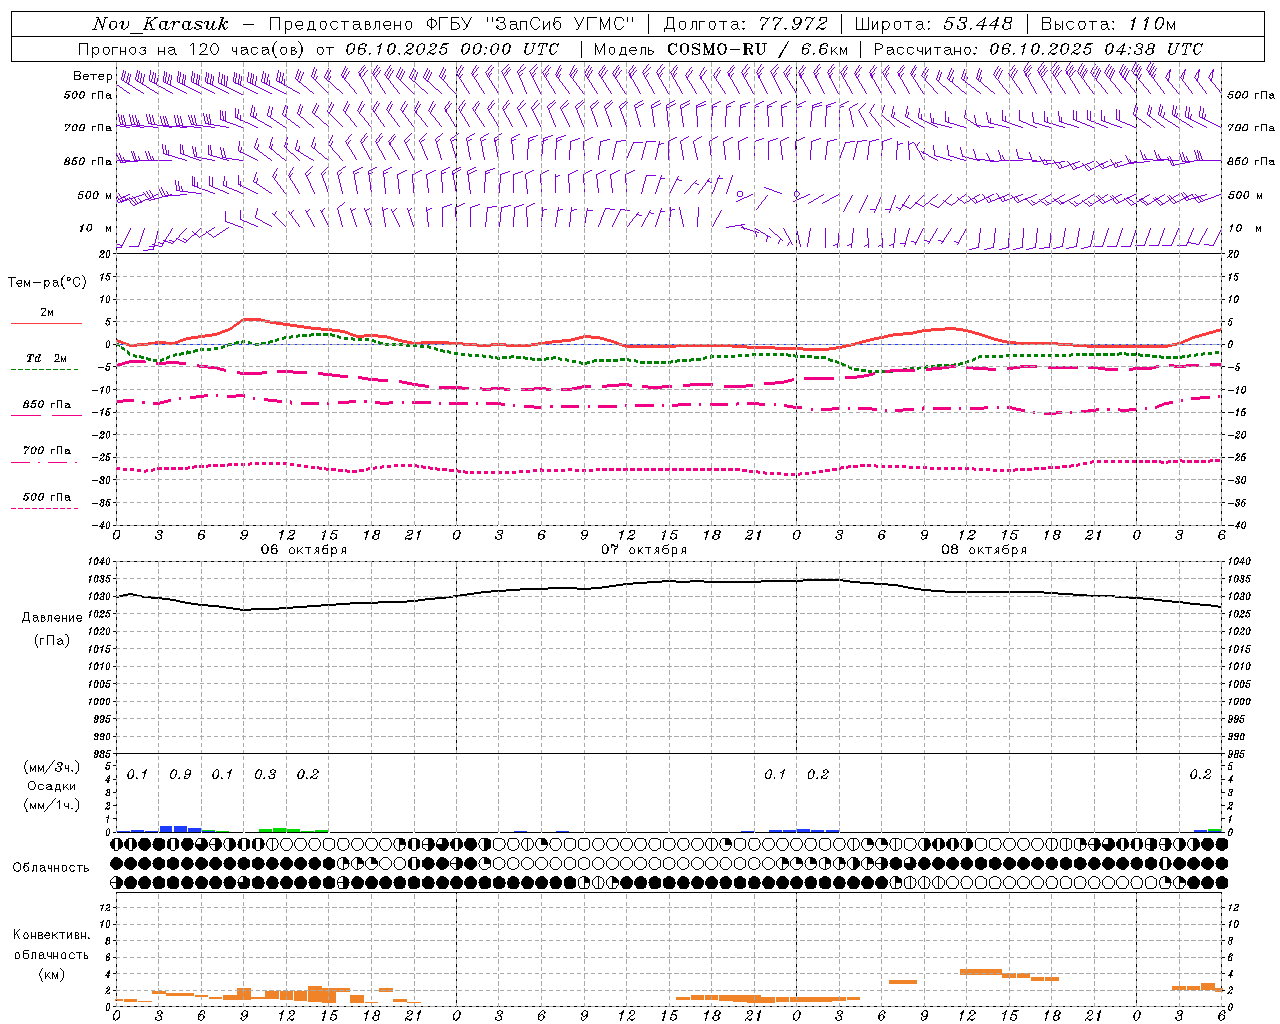Click the Осадки precipitation label
The height and width of the screenshot is (1024, 1280).
point(51,786)
